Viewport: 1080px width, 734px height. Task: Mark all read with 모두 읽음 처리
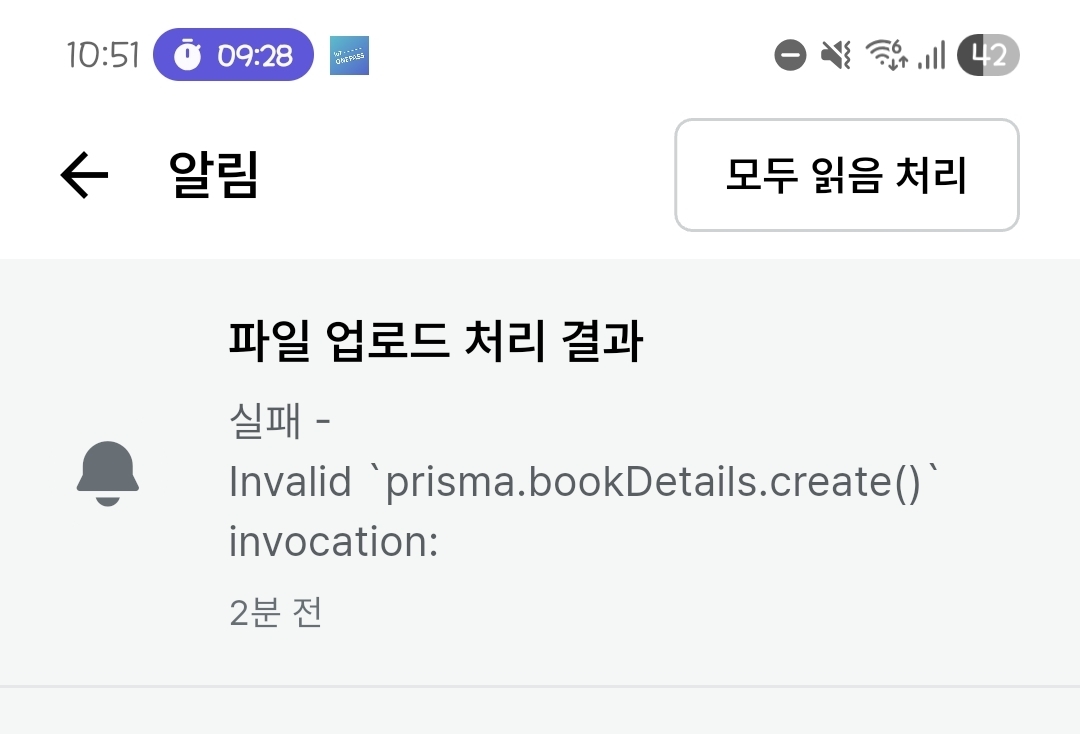pos(847,175)
